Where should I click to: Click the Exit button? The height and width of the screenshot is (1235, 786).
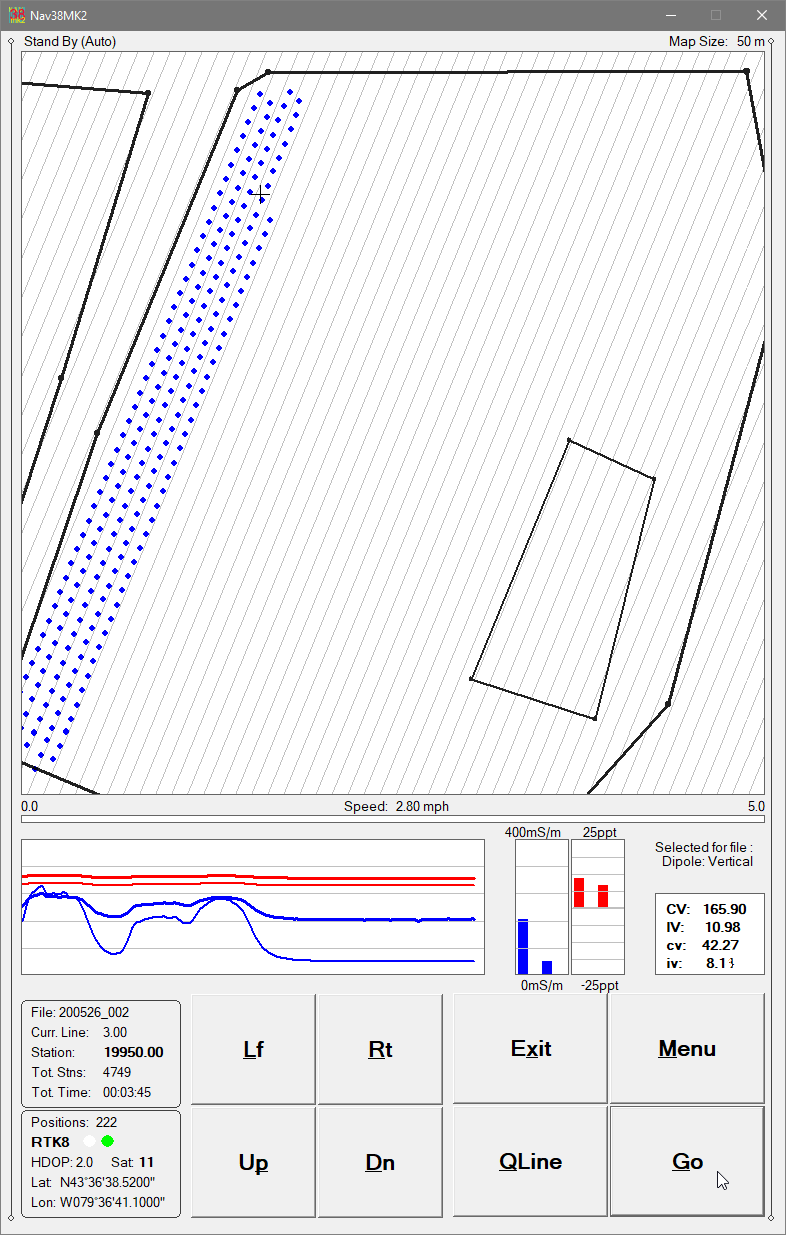click(x=530, y=1049)
